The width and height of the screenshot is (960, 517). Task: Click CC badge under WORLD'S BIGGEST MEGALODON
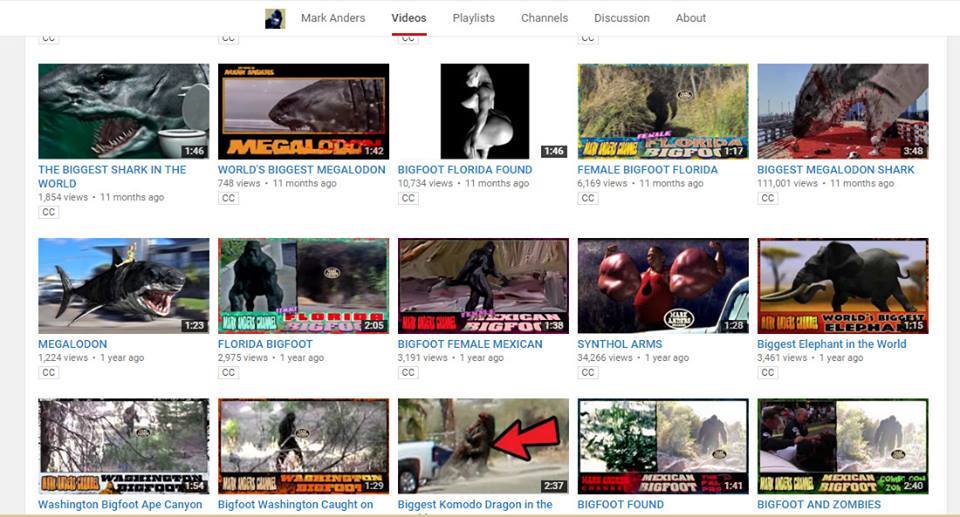(x=228, y=198)
